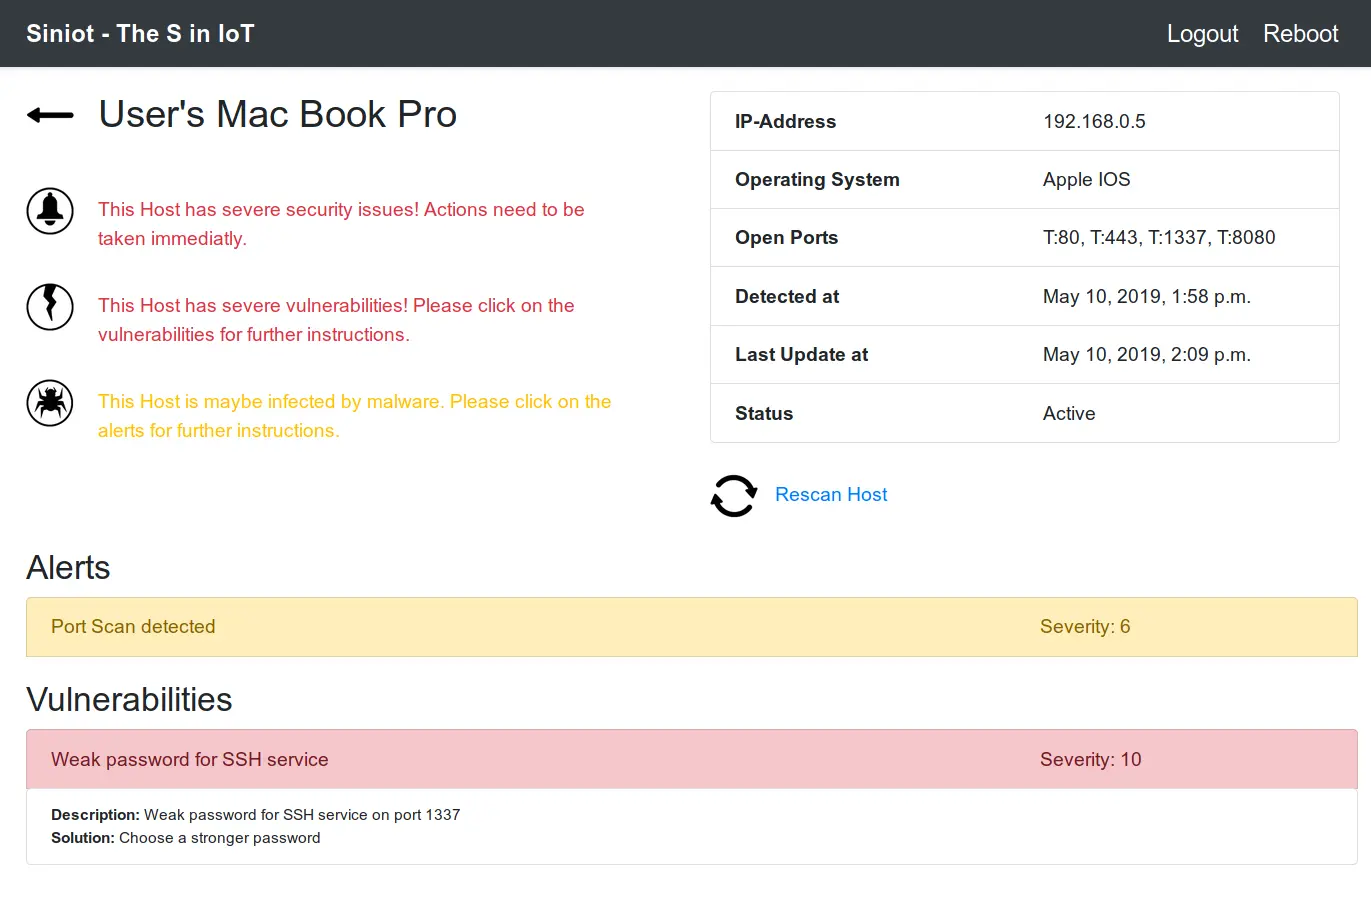Click the Detected at time 1:58 p.m.
The height and width of the screenshot is (920, 1371).
[x=1147, y=296]
